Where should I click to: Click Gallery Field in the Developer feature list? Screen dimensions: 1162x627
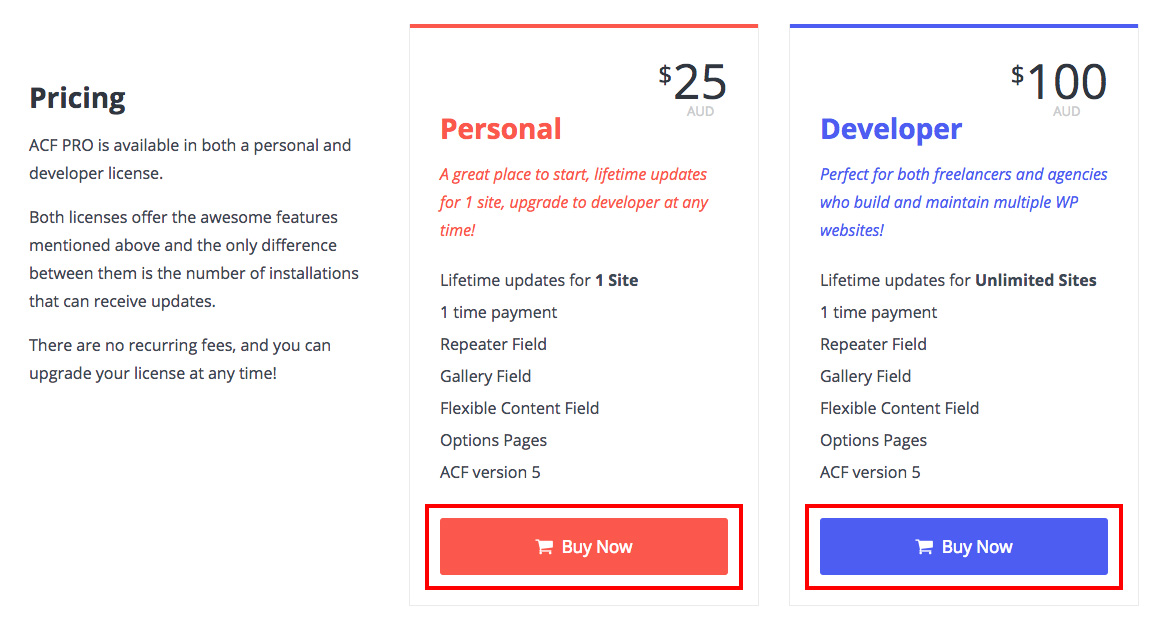[x=866, y=376]
